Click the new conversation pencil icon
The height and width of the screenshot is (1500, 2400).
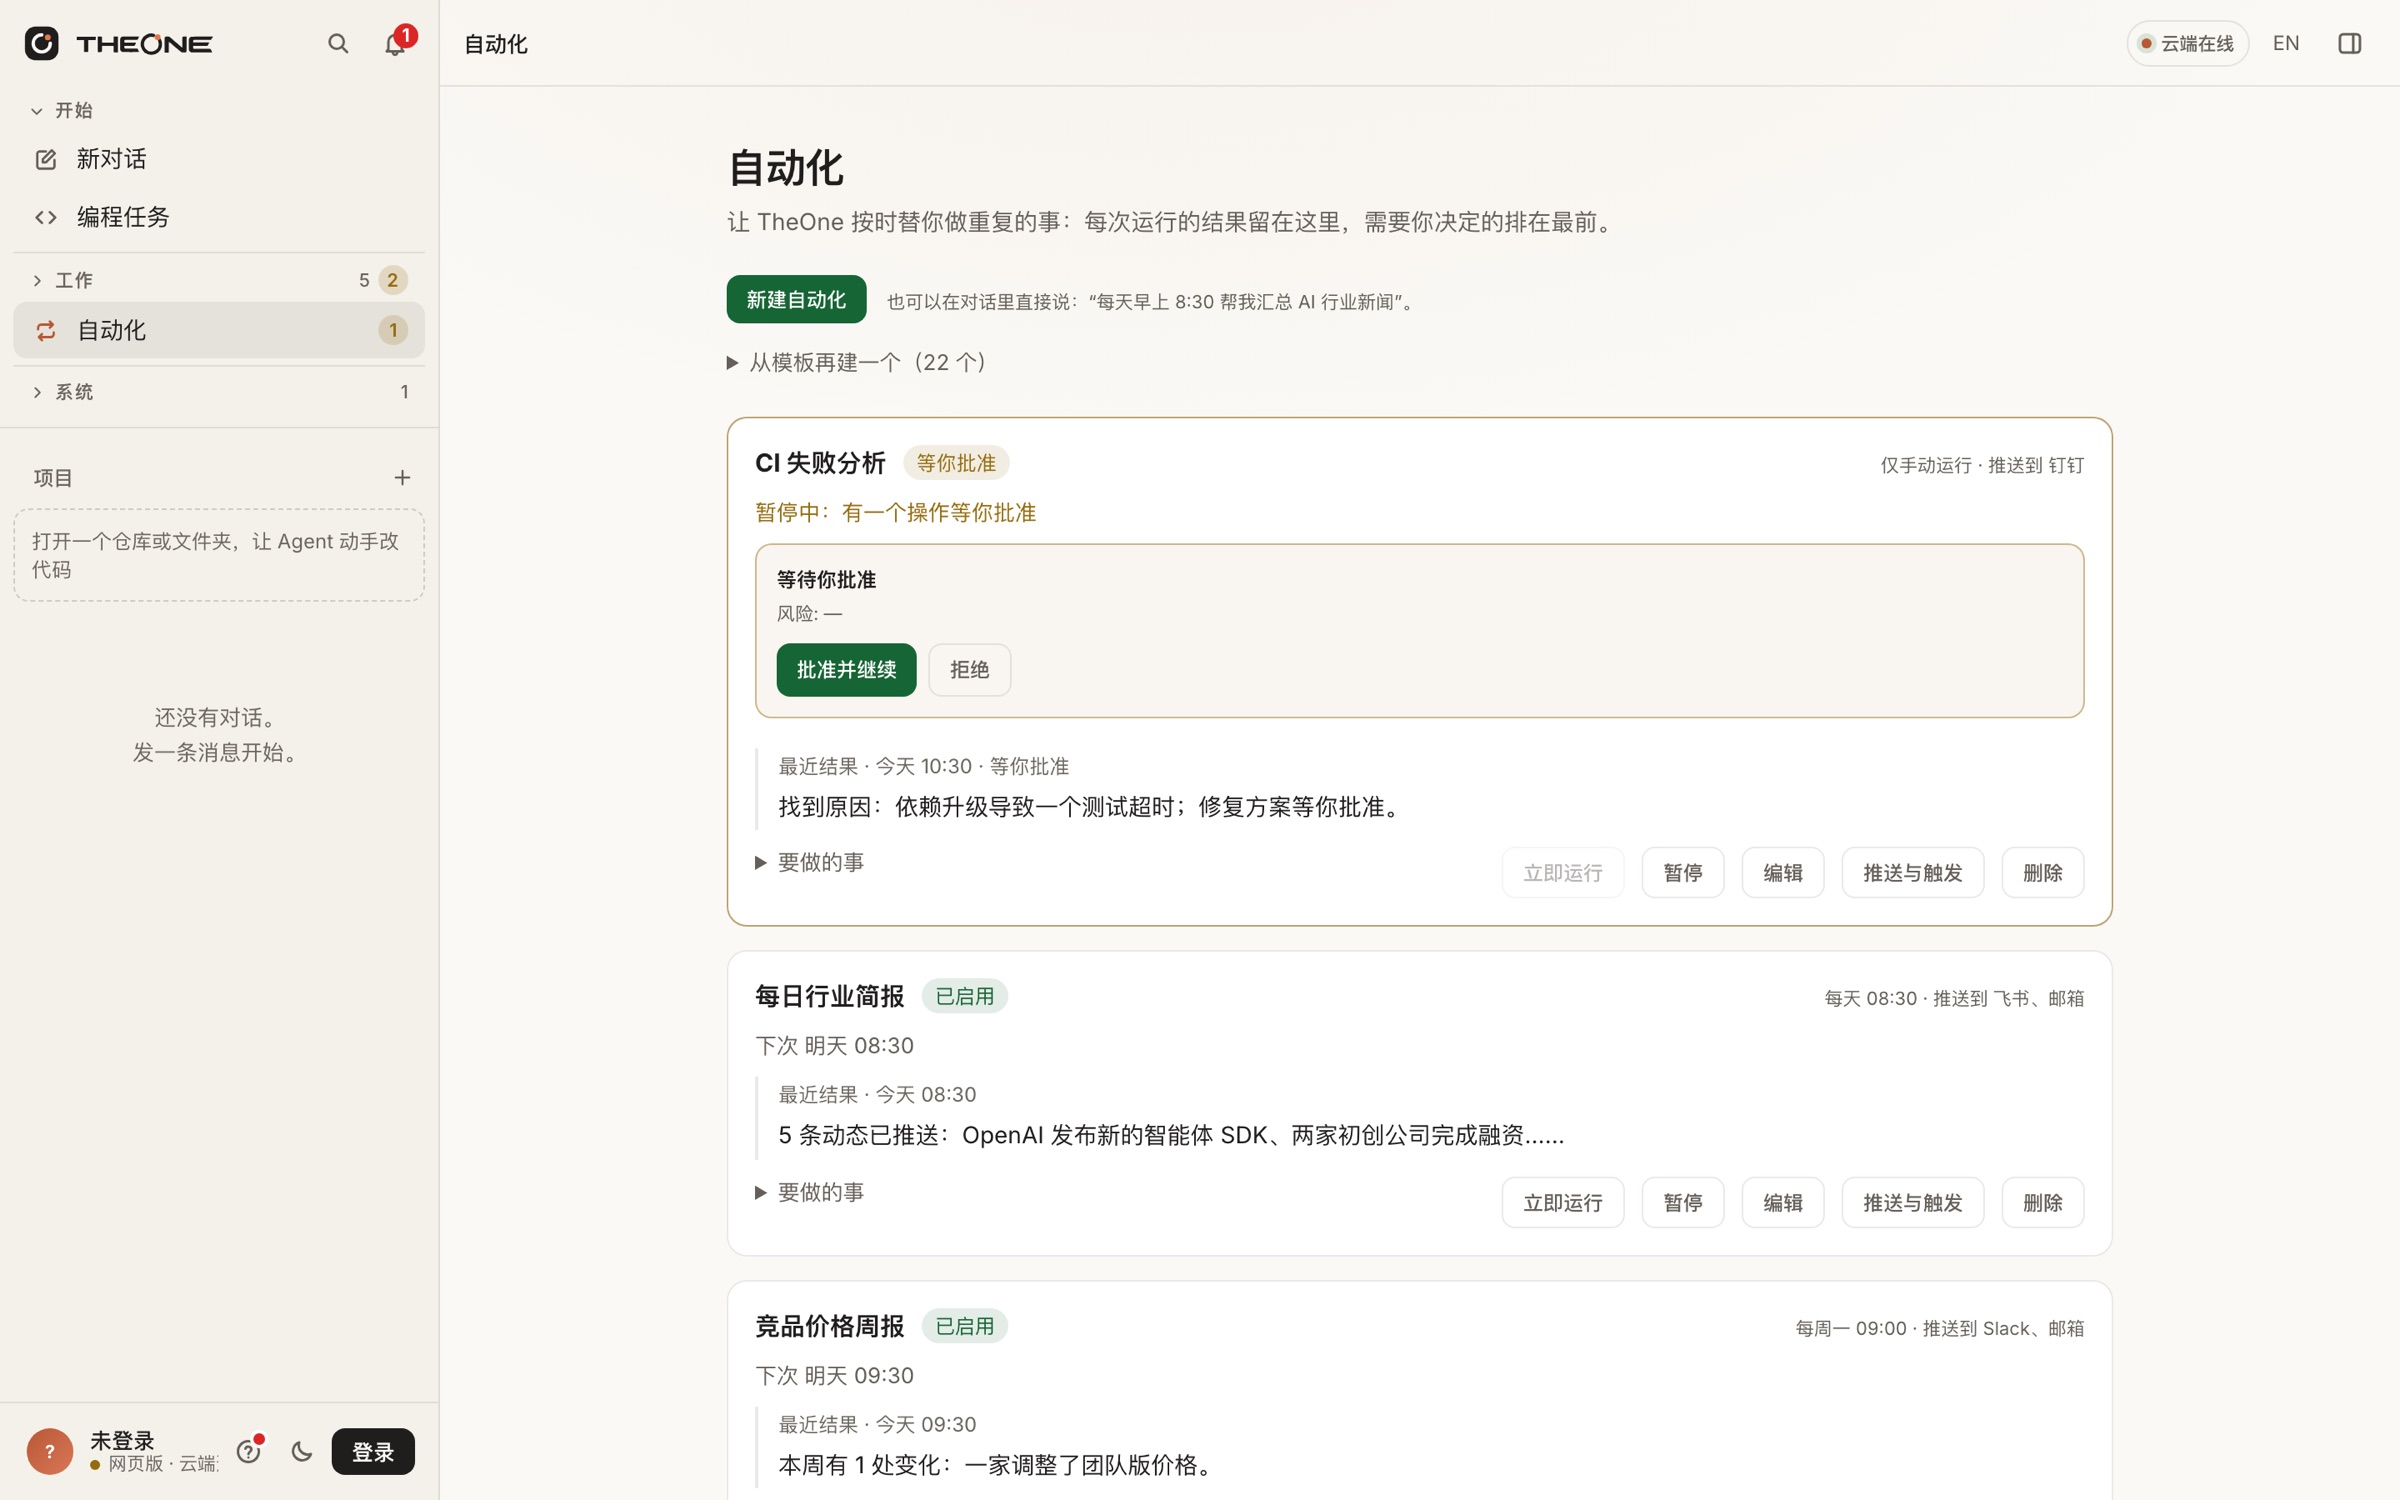46,160
